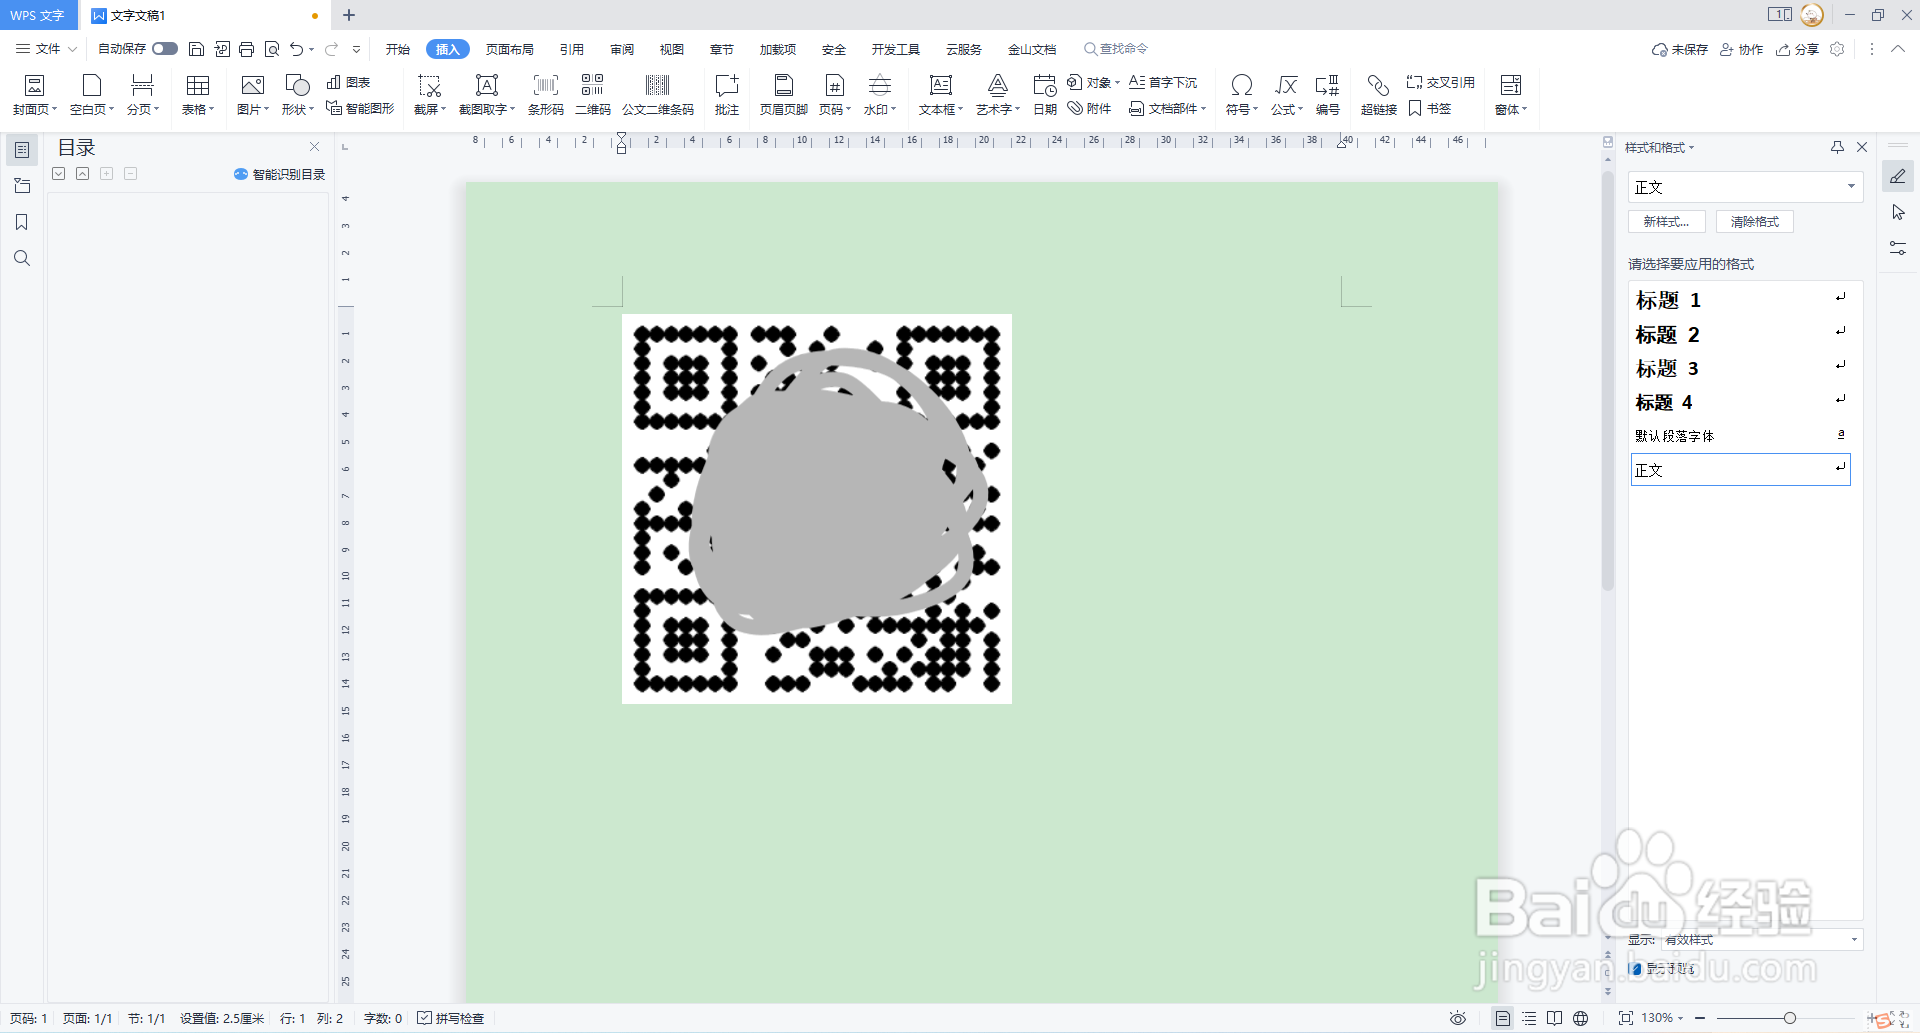Click the Clear Format (清除格式) button

point(1755,222)
